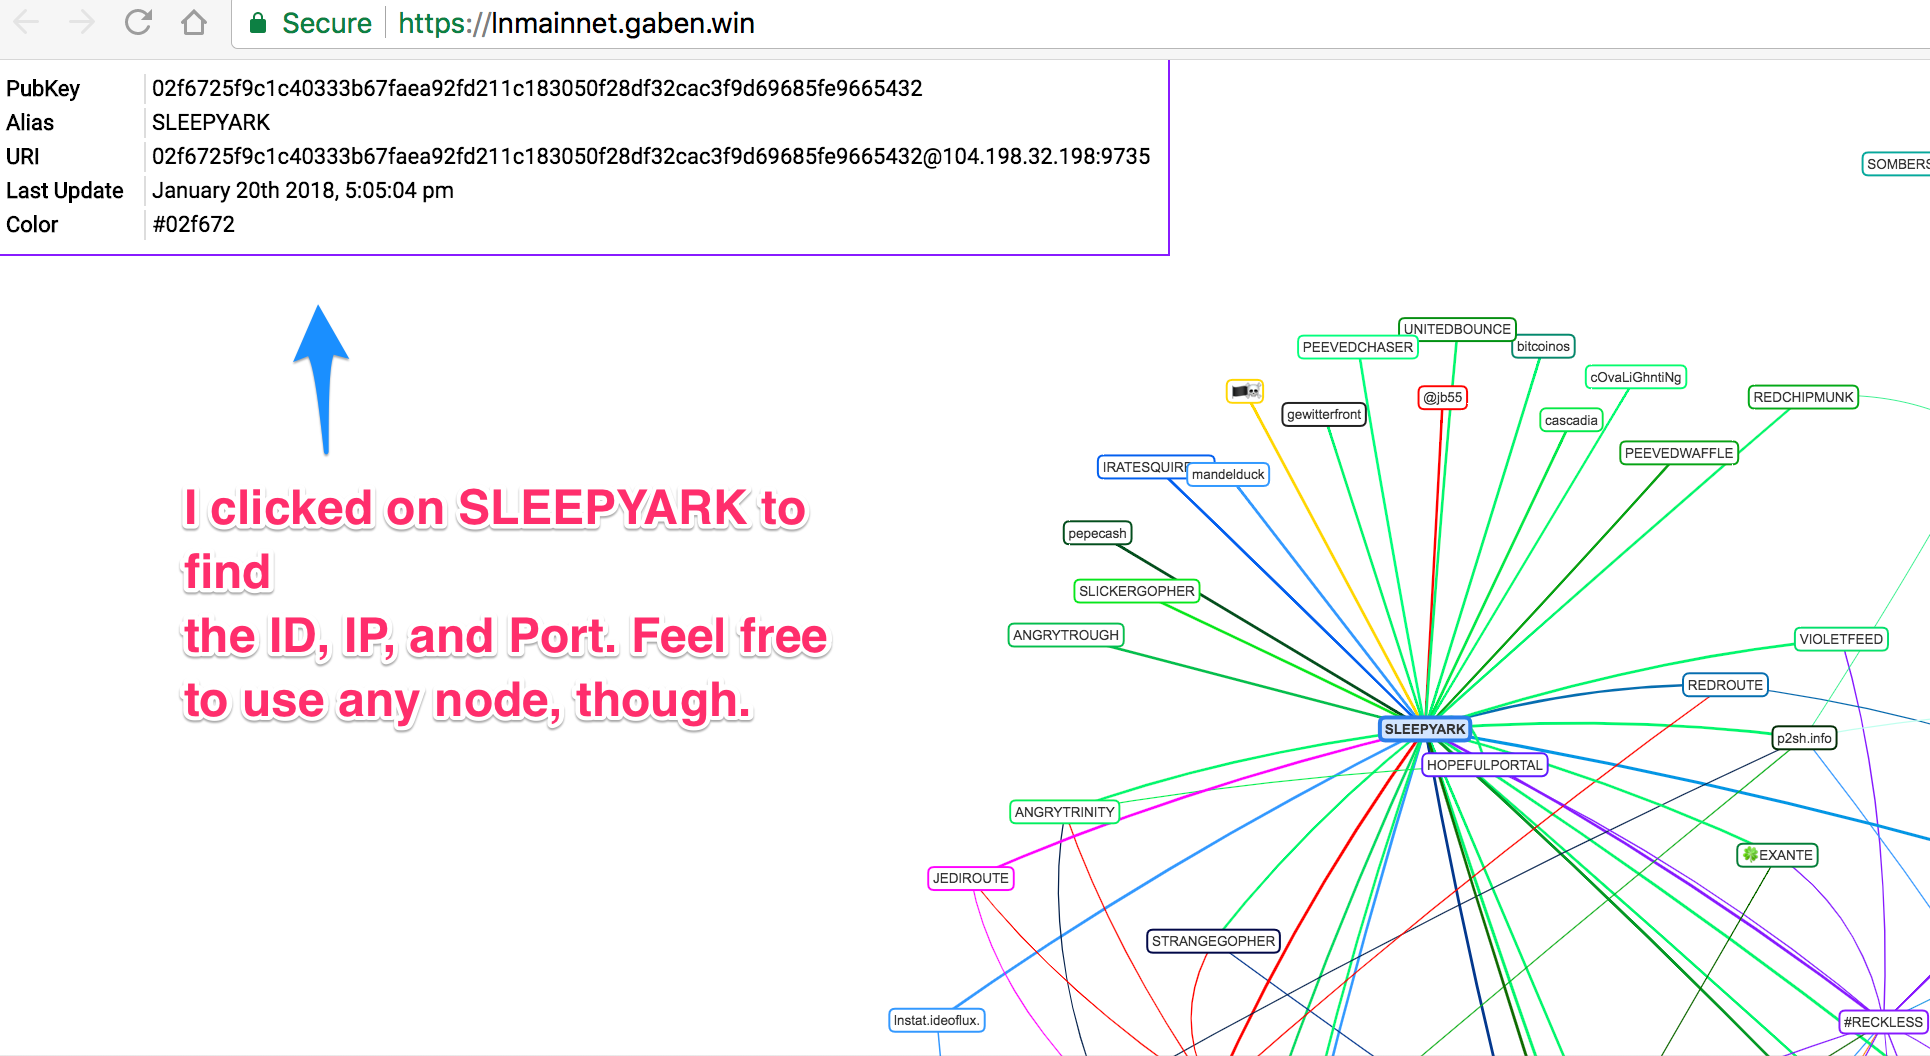Select the IRATESQUIRE node

[x=1144, y=467]
